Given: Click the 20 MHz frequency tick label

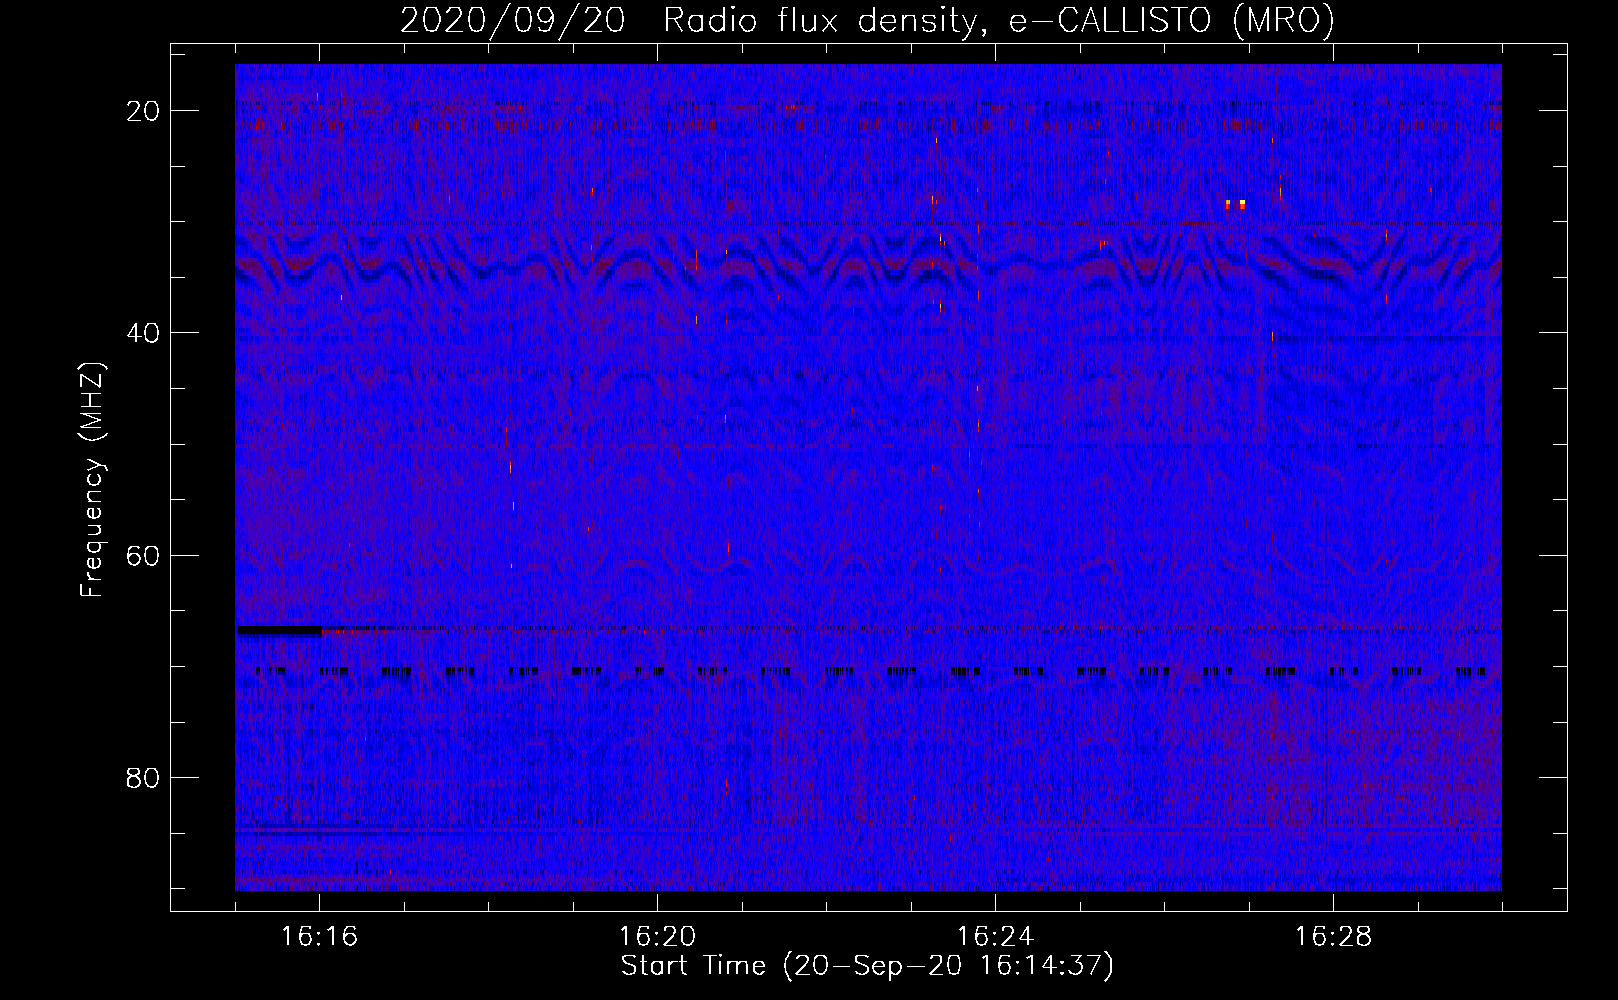Looking at the screenshot, I should click(143, 111).
